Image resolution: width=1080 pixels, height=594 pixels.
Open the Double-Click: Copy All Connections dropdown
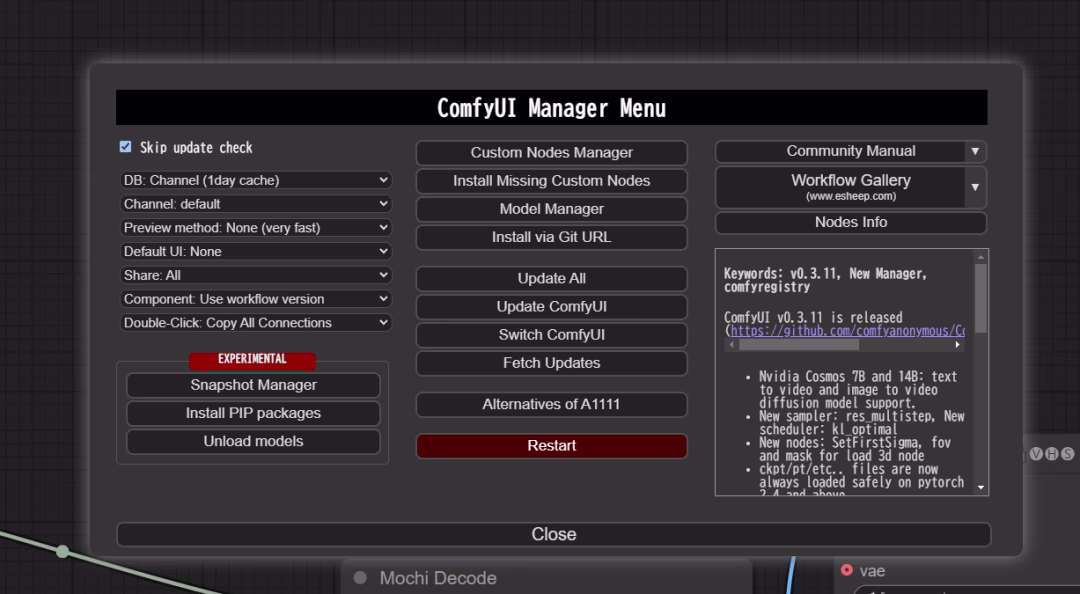pos(256,323)
